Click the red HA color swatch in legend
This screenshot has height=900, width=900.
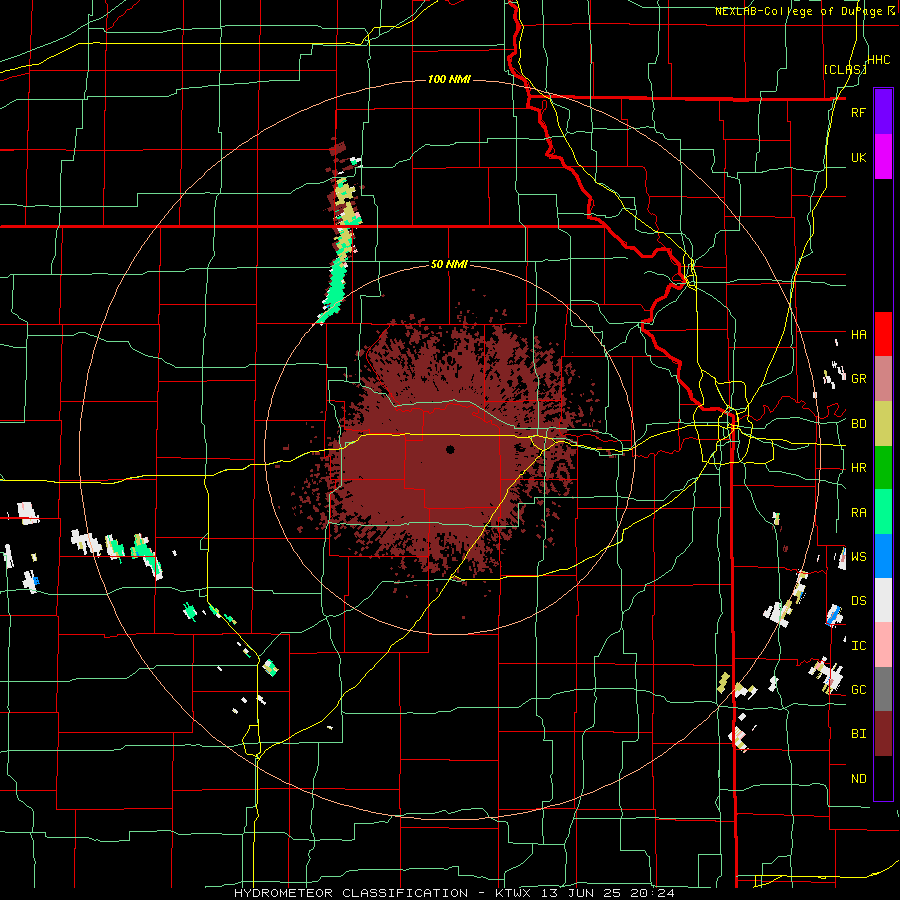[883, 334]
